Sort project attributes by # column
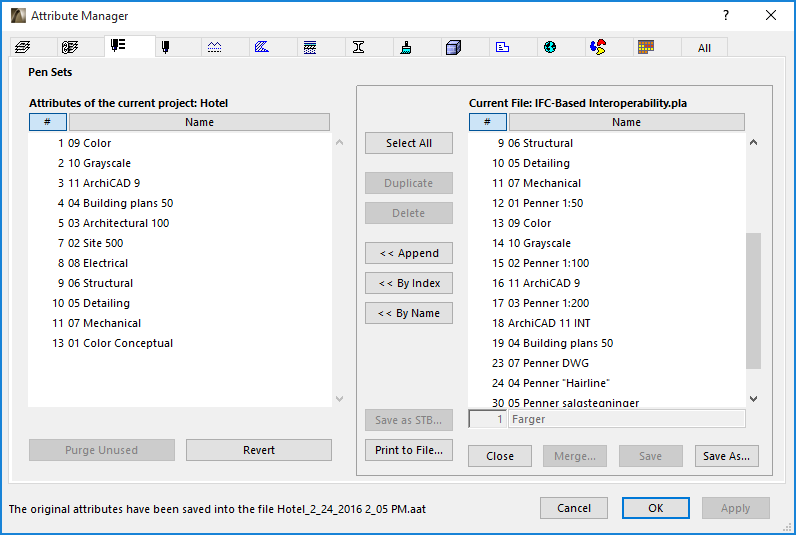Screen dimensions: 796x535 pos(48,122)
